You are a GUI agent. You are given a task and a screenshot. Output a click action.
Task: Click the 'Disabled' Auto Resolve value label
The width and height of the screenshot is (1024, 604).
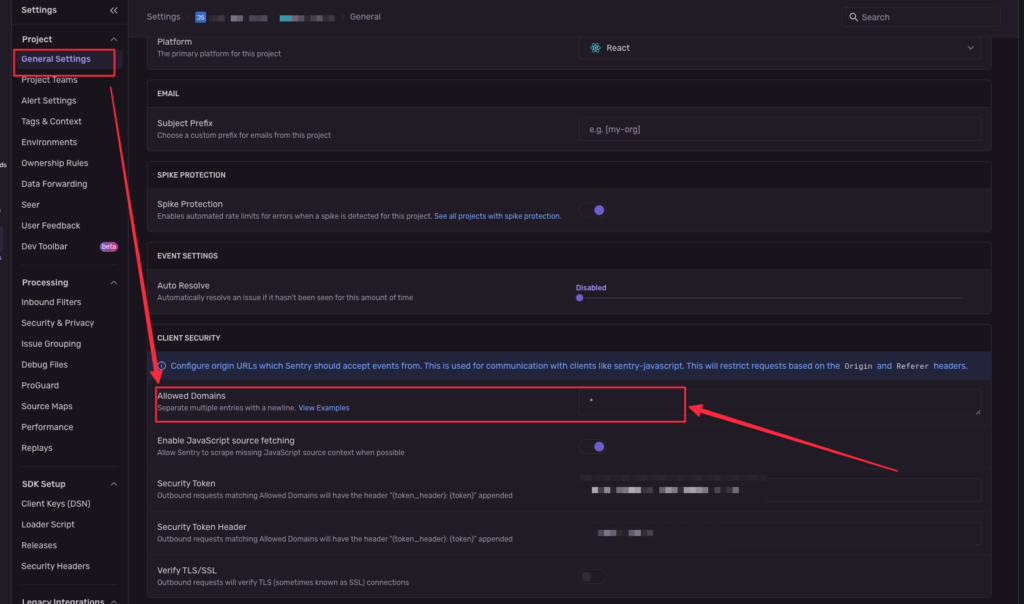591,288
